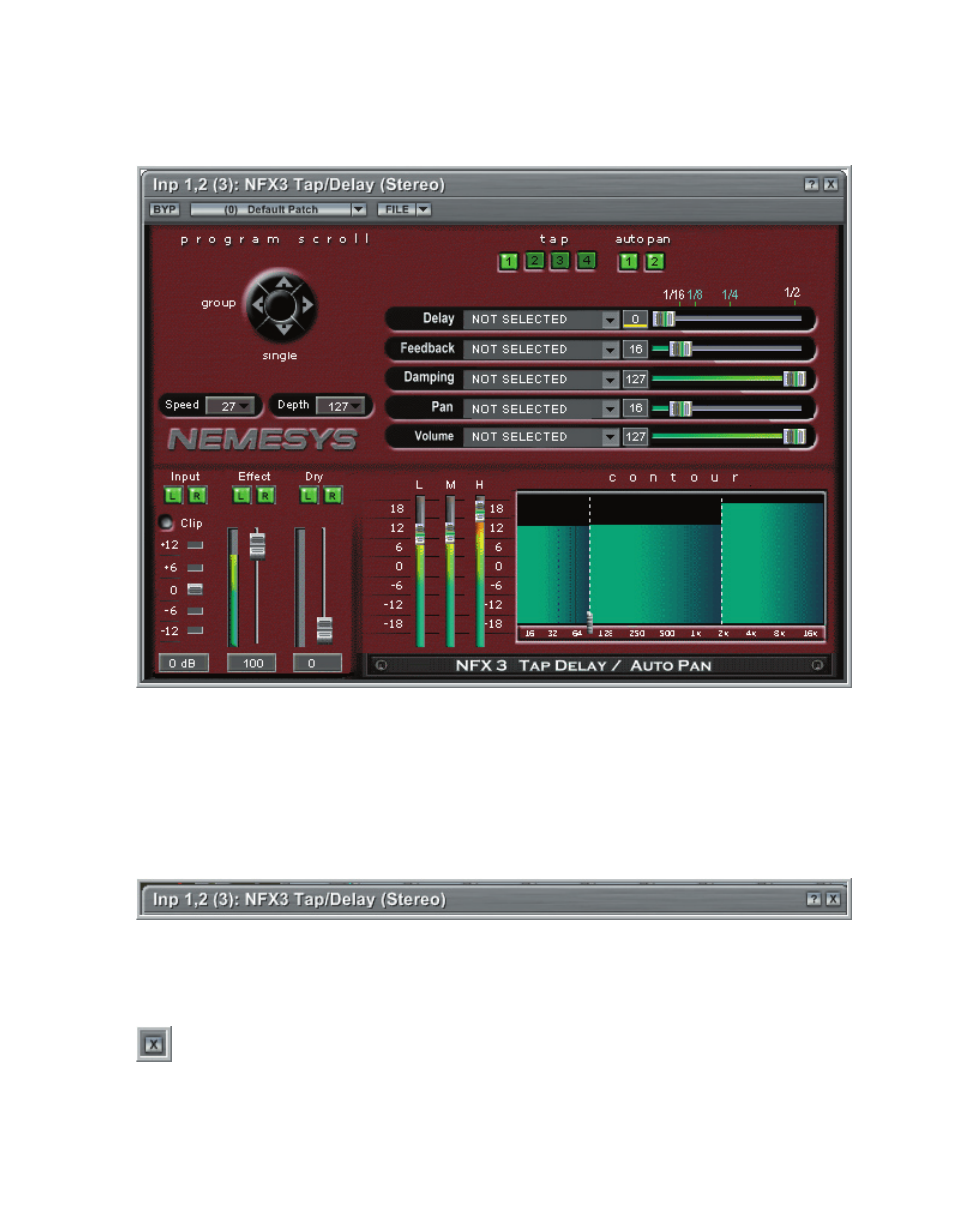954x1227 pixels.
Task: Toggle Input left channel button
Action: [172, 495]
